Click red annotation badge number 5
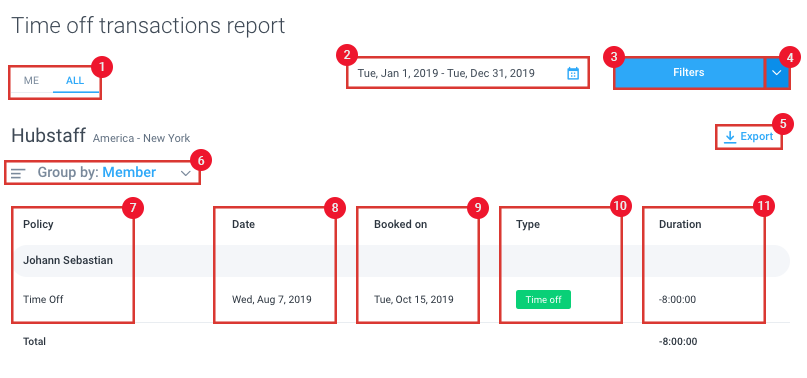 pyautogui.click(x=783, y=124)
